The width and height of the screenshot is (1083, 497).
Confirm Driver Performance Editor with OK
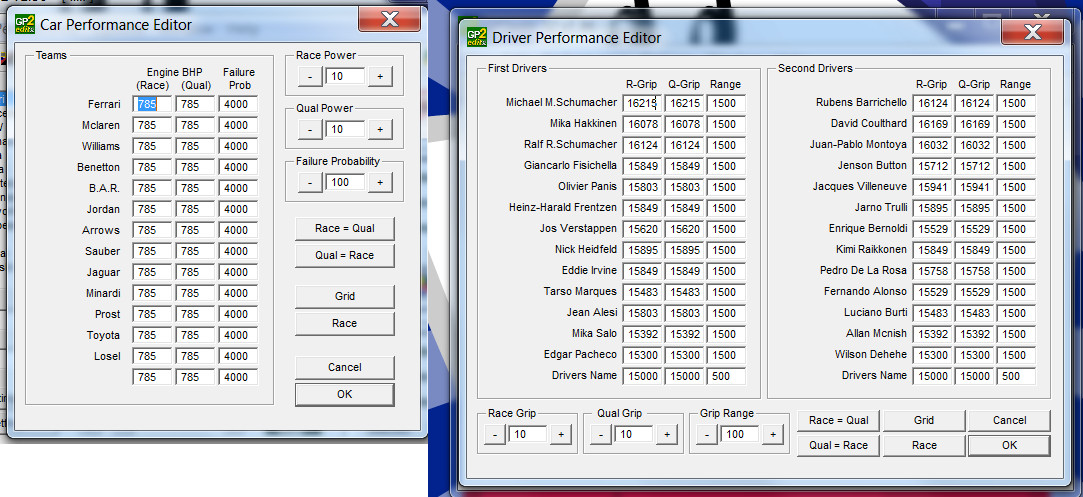tap(1009, 445)
